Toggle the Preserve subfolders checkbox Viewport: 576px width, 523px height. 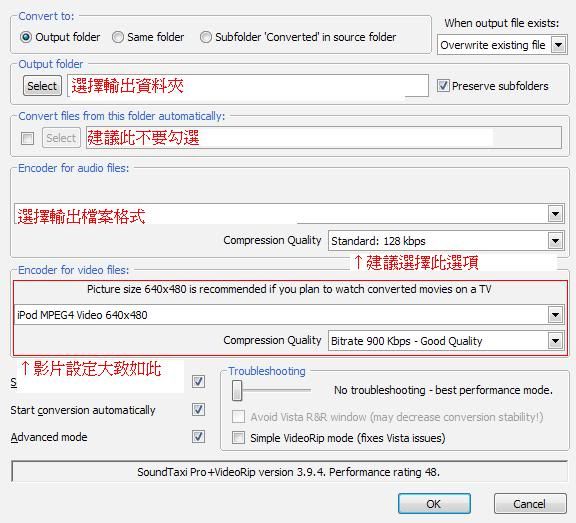(x=443, y=86)
